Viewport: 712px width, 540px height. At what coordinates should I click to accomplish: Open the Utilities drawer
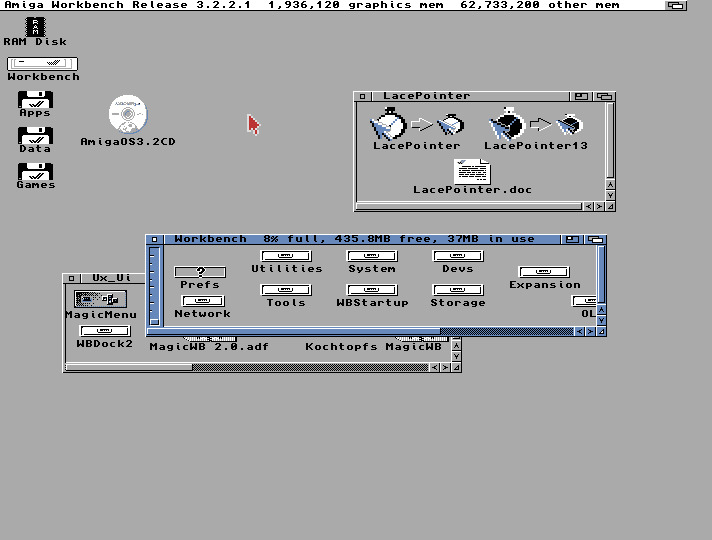point(286,256)
